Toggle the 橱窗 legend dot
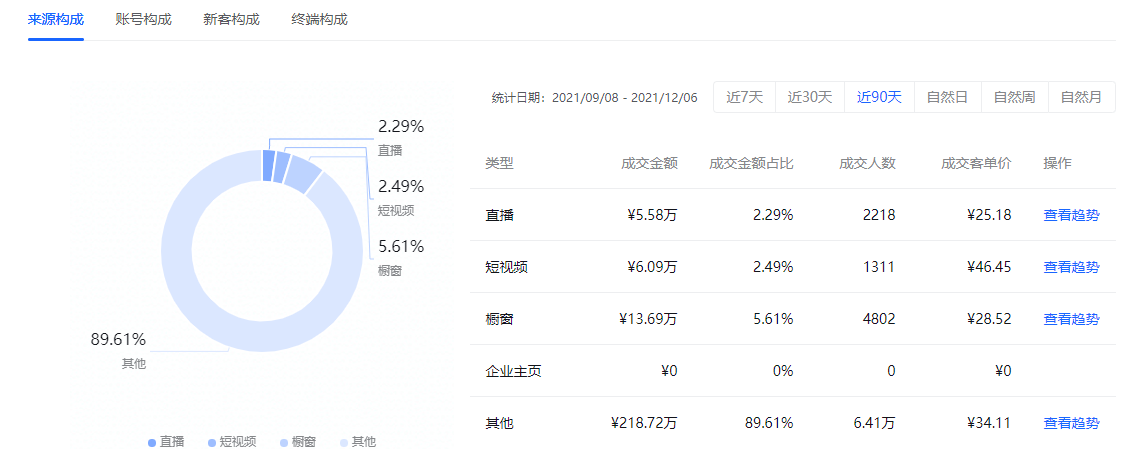 click(x=284, y=442)
